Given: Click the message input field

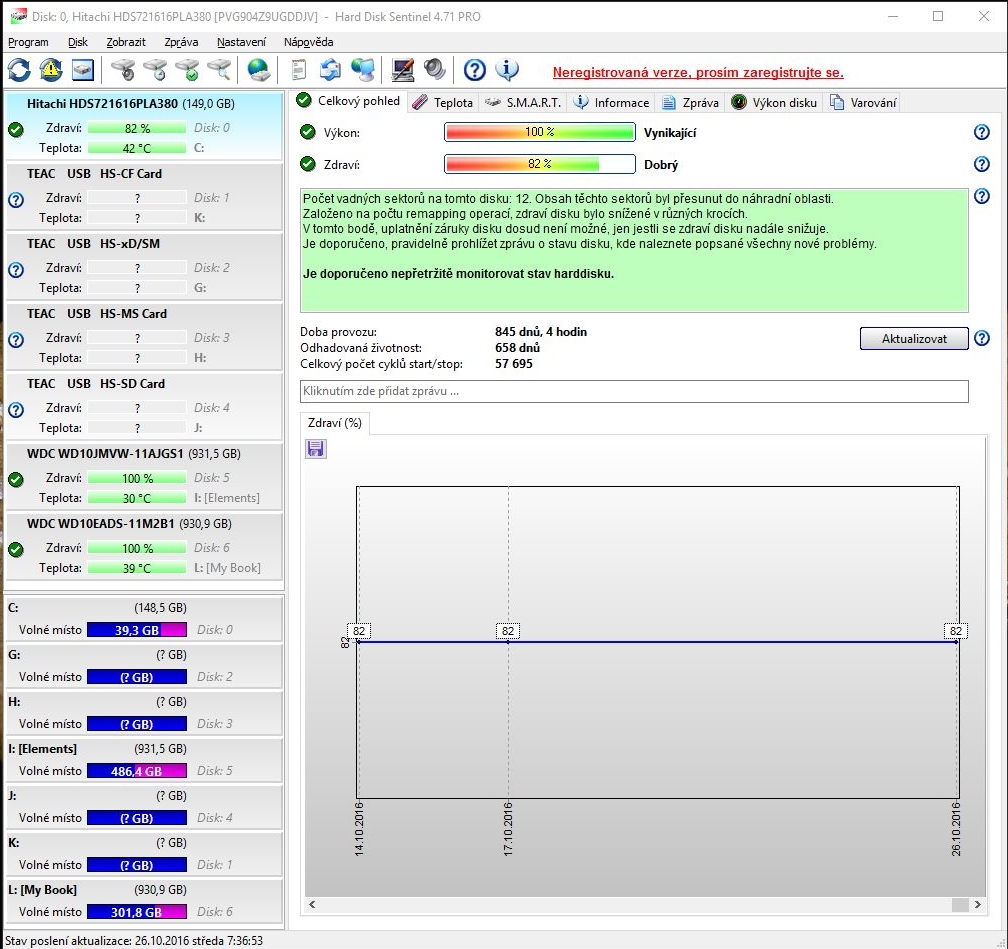Looking at the screenshot, I should coord(634,391).
